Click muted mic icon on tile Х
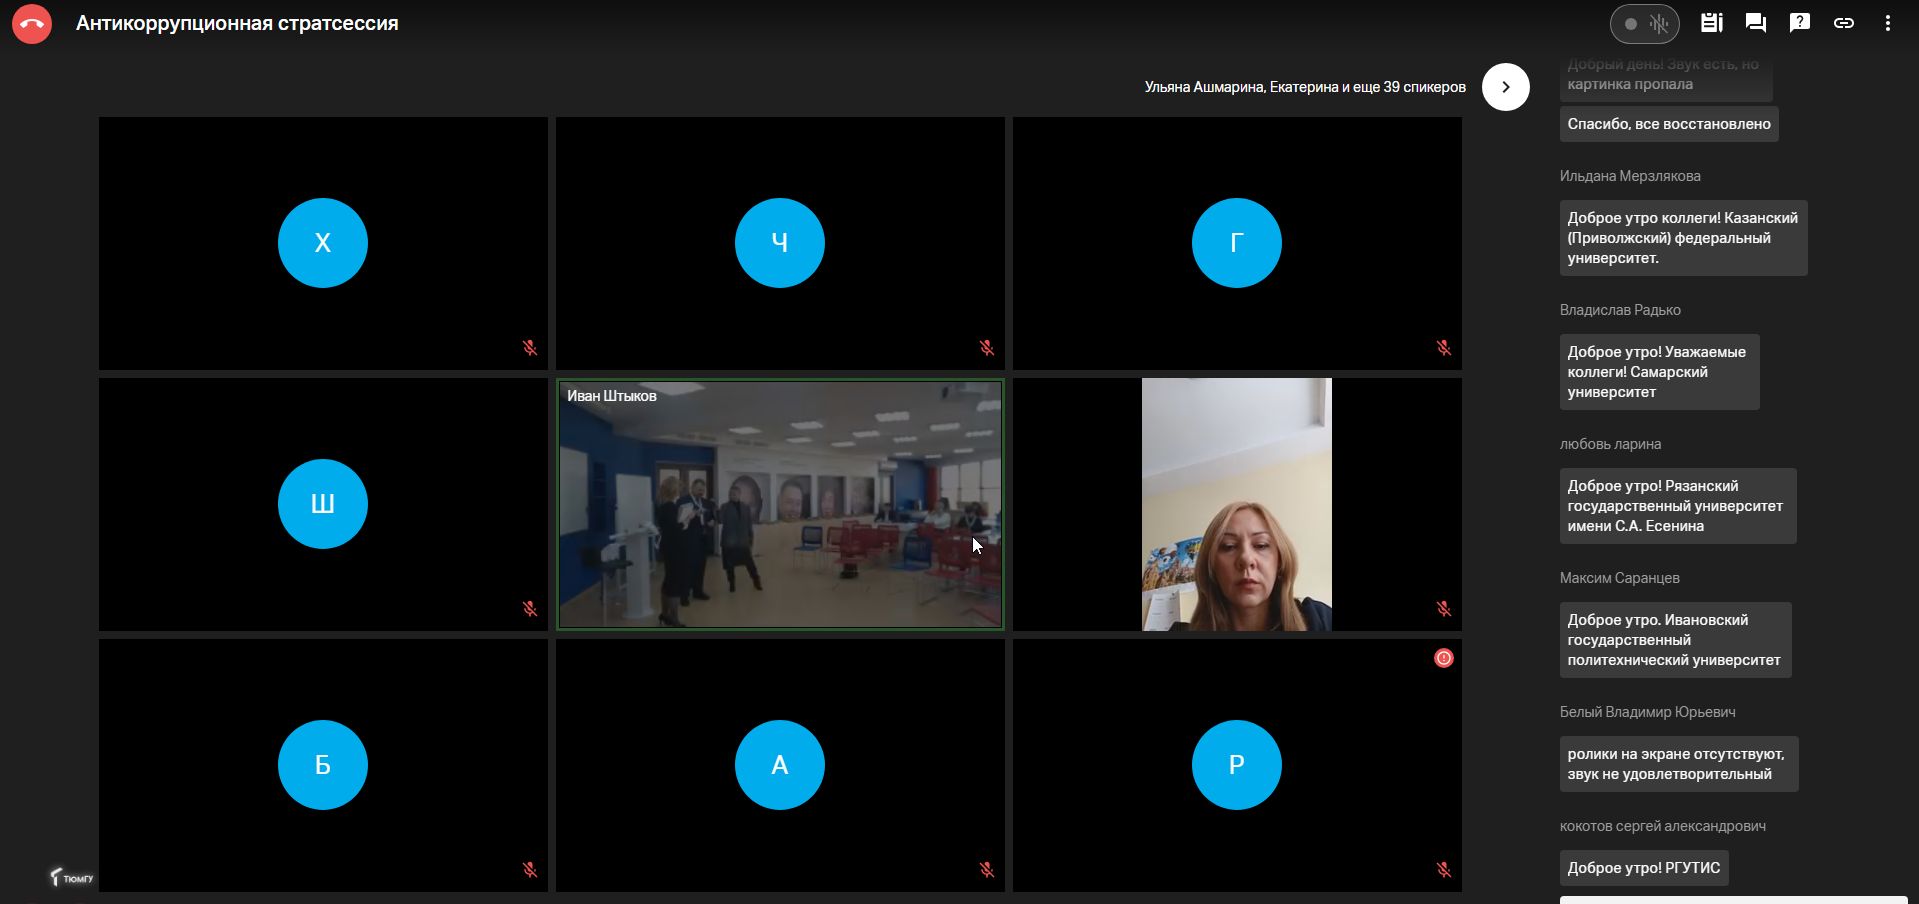 pos(530,348)
